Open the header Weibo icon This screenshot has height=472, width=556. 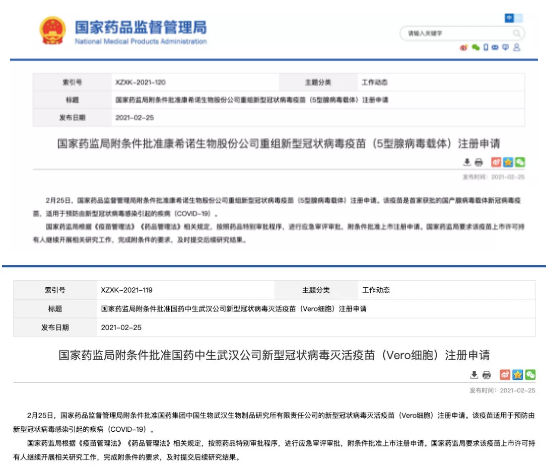[463, 47]
